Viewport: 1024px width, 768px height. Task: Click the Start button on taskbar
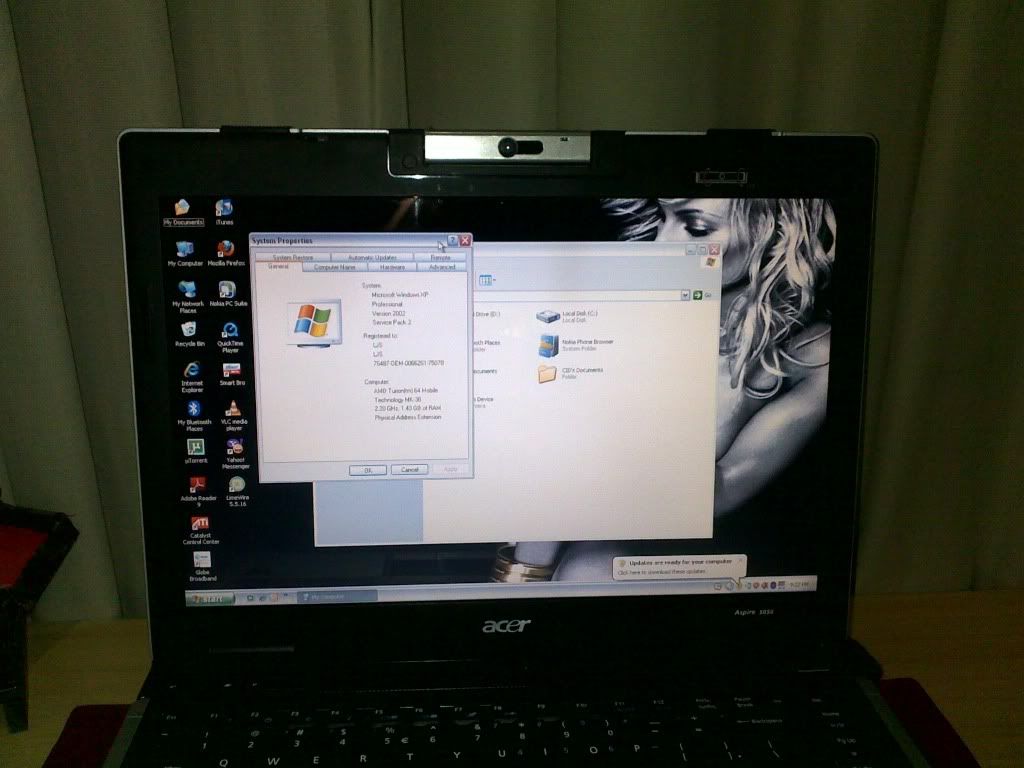[x=207, y=598]
